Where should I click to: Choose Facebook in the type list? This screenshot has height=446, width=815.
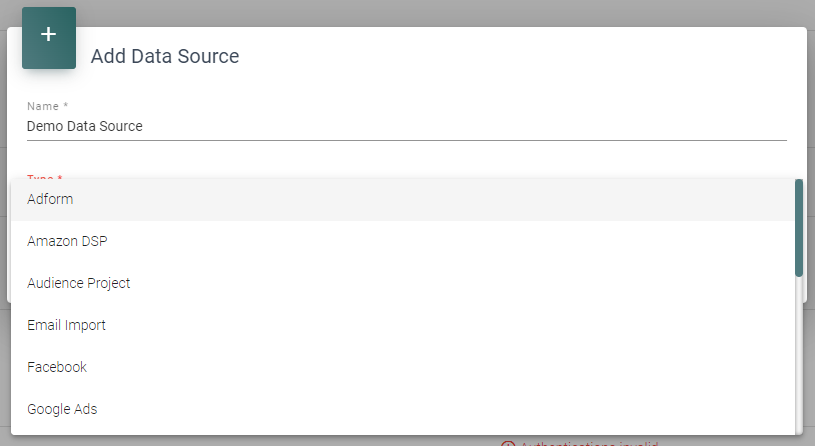click(x=57, y=367)
